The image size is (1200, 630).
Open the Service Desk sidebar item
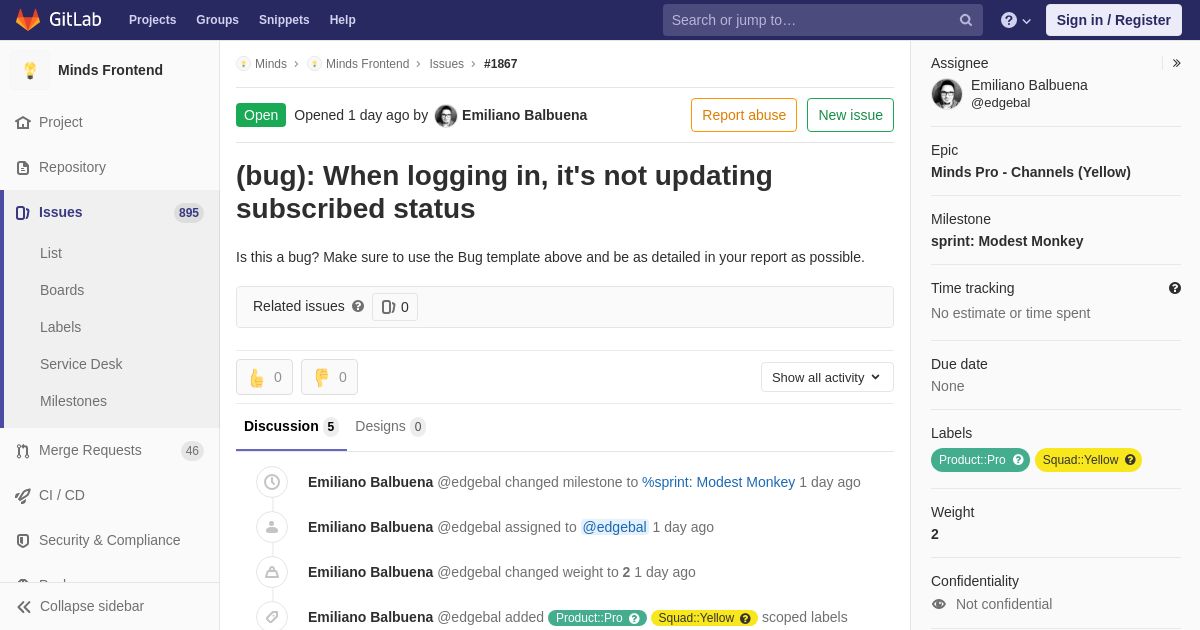tap(81, 364)
